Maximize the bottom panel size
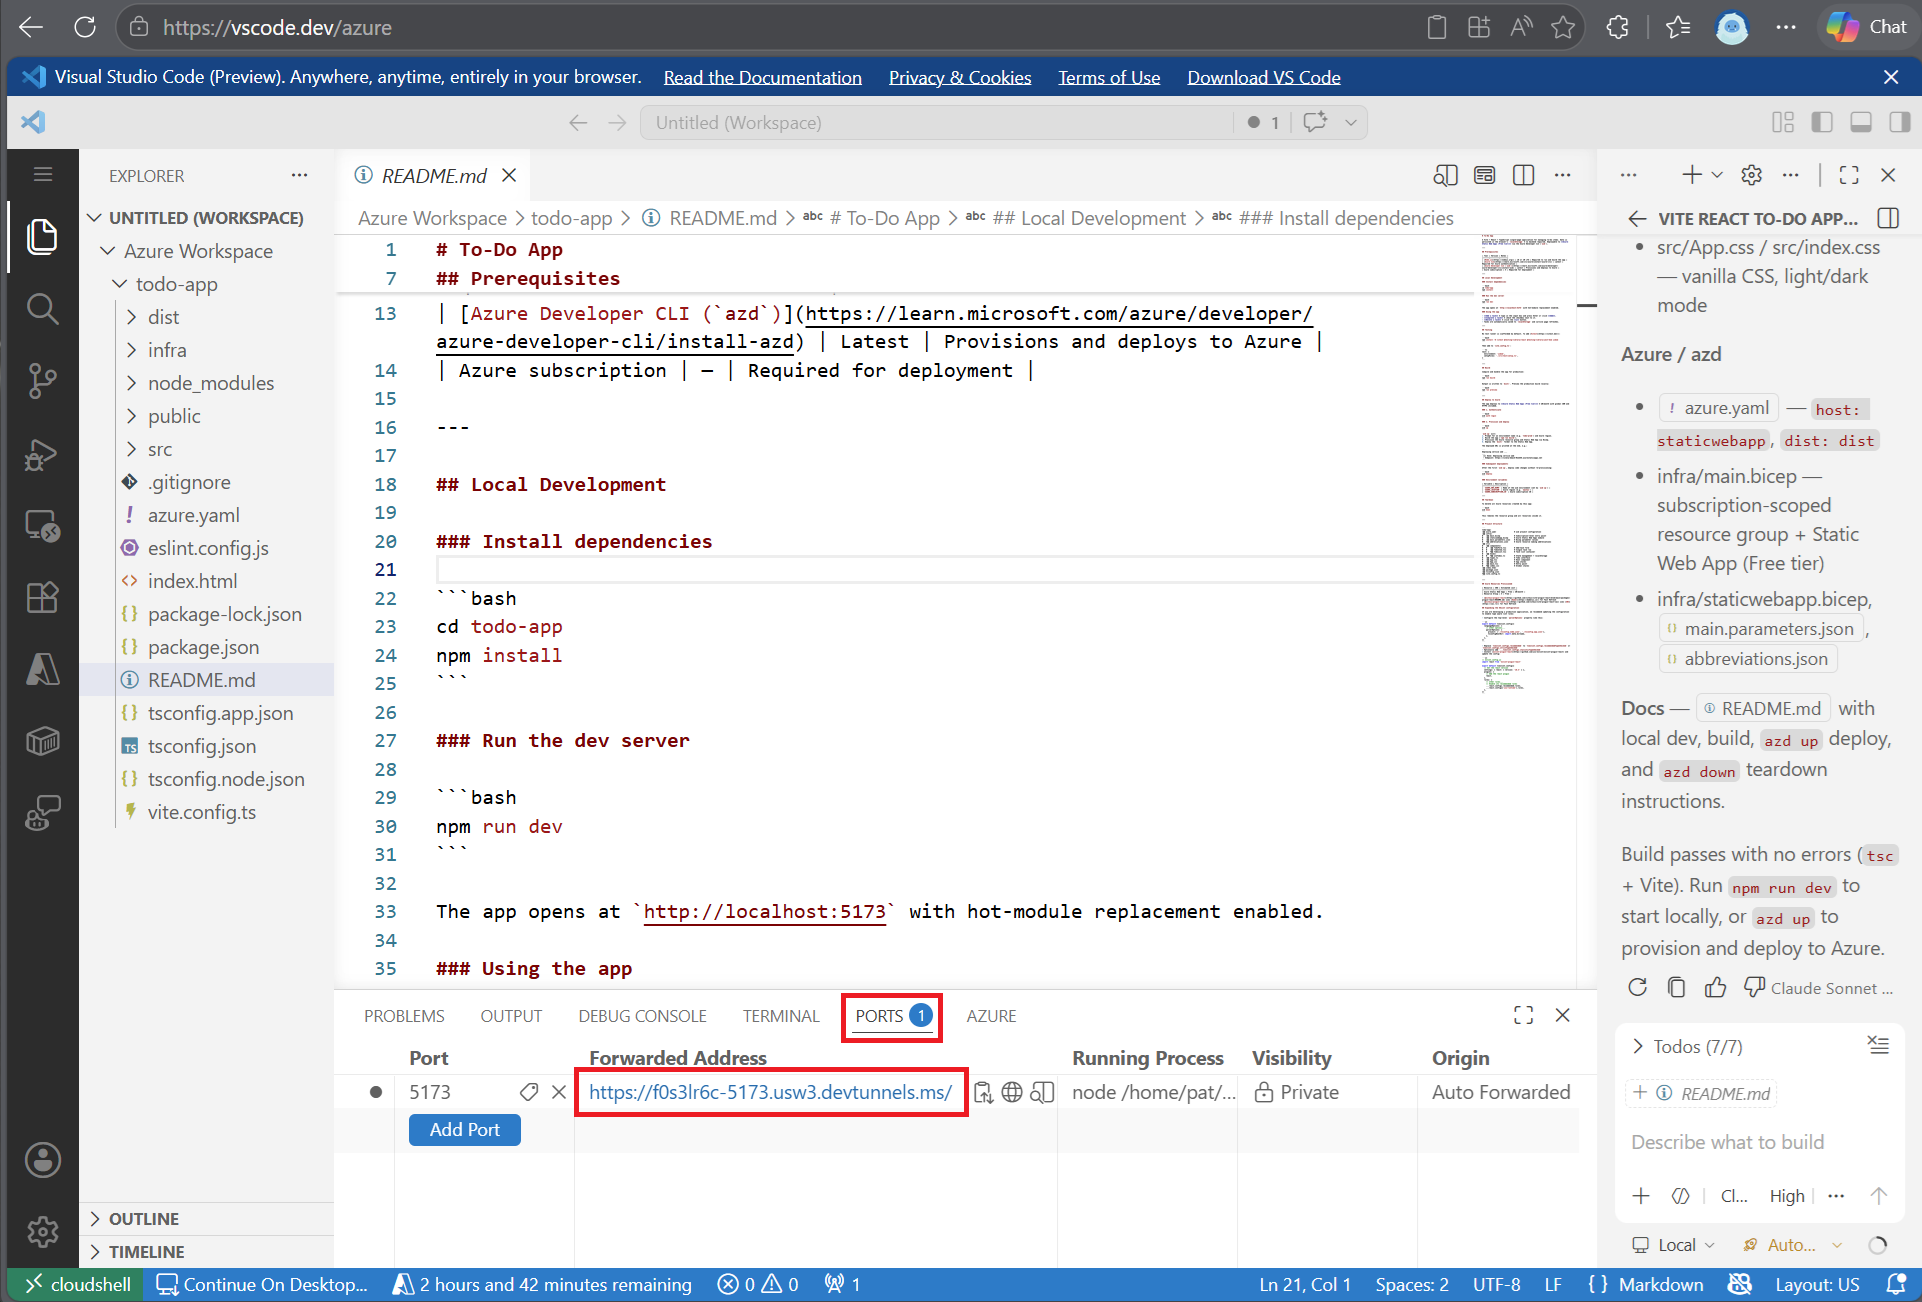This screenshot has width=1922, height=1302. tap(1523, 1015)
